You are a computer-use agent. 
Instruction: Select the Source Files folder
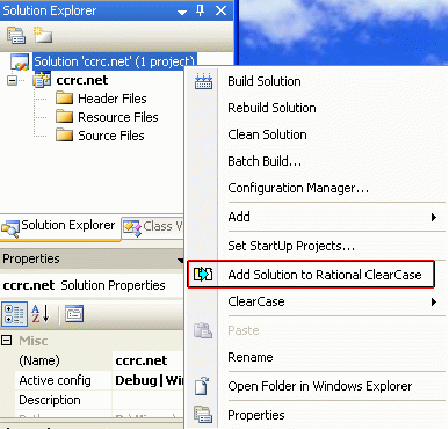pyautogui.click(x=111, y=136)
